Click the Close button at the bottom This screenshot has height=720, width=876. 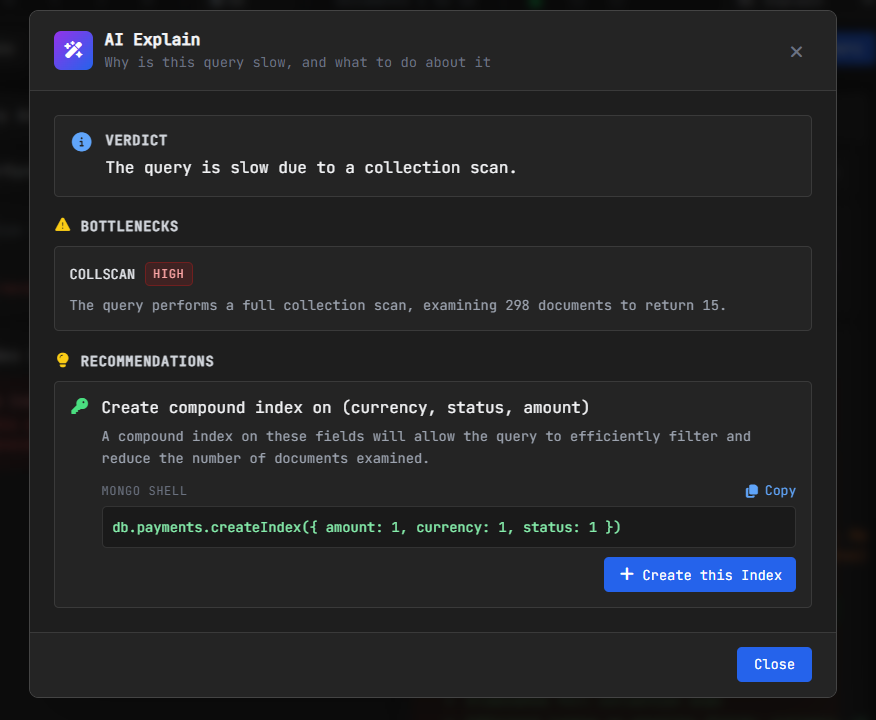tap(774, 664)
